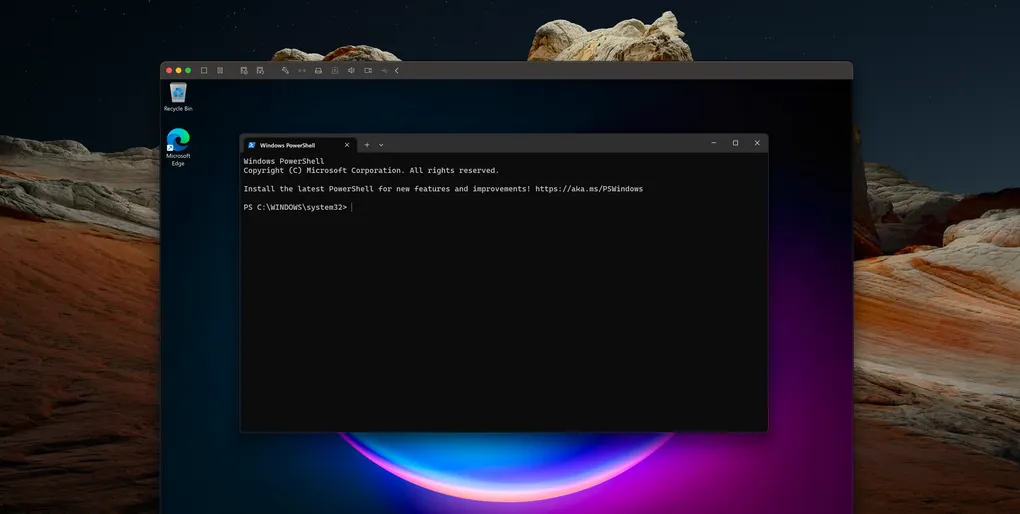Click the camera device icon in VM toolbar
Image resolution: width=1020 pixels, height=514 pixels.
click(368, 70)
